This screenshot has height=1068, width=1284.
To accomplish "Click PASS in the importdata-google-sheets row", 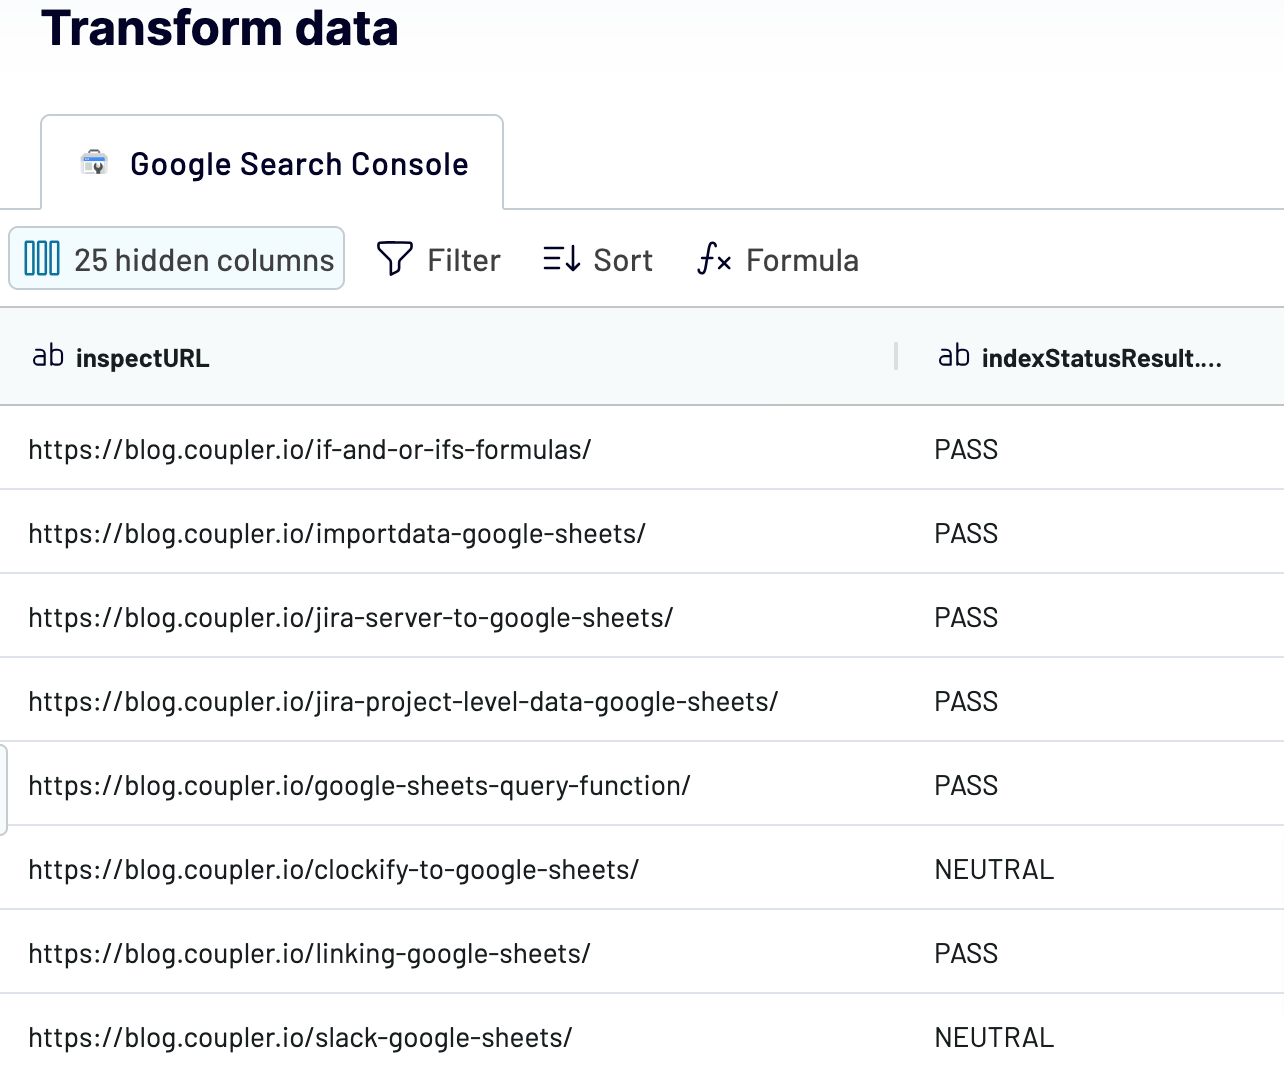I will coord(966,533).
